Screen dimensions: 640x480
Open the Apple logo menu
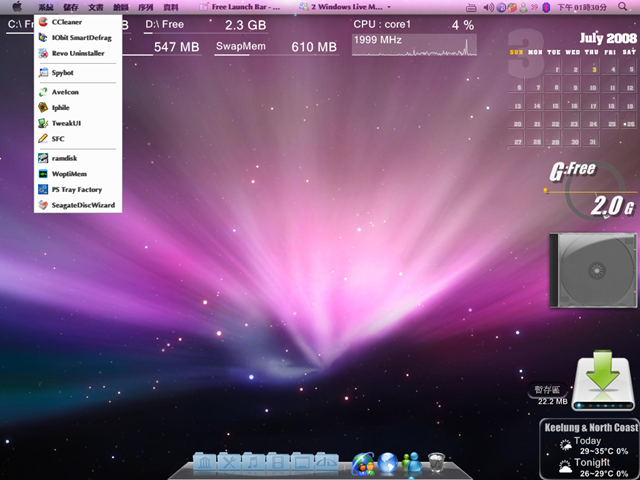[17, 7]
